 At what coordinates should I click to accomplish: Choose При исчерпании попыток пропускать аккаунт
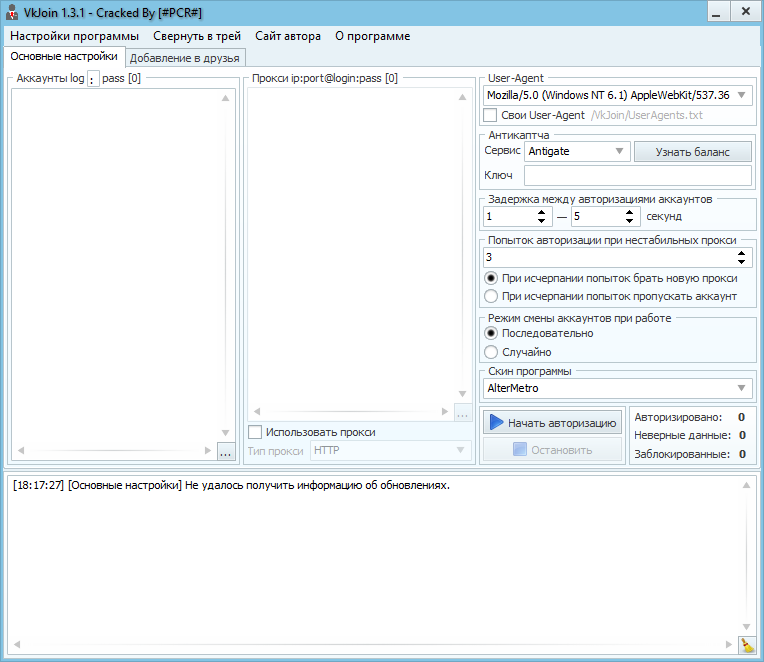[x=491, y=297]
